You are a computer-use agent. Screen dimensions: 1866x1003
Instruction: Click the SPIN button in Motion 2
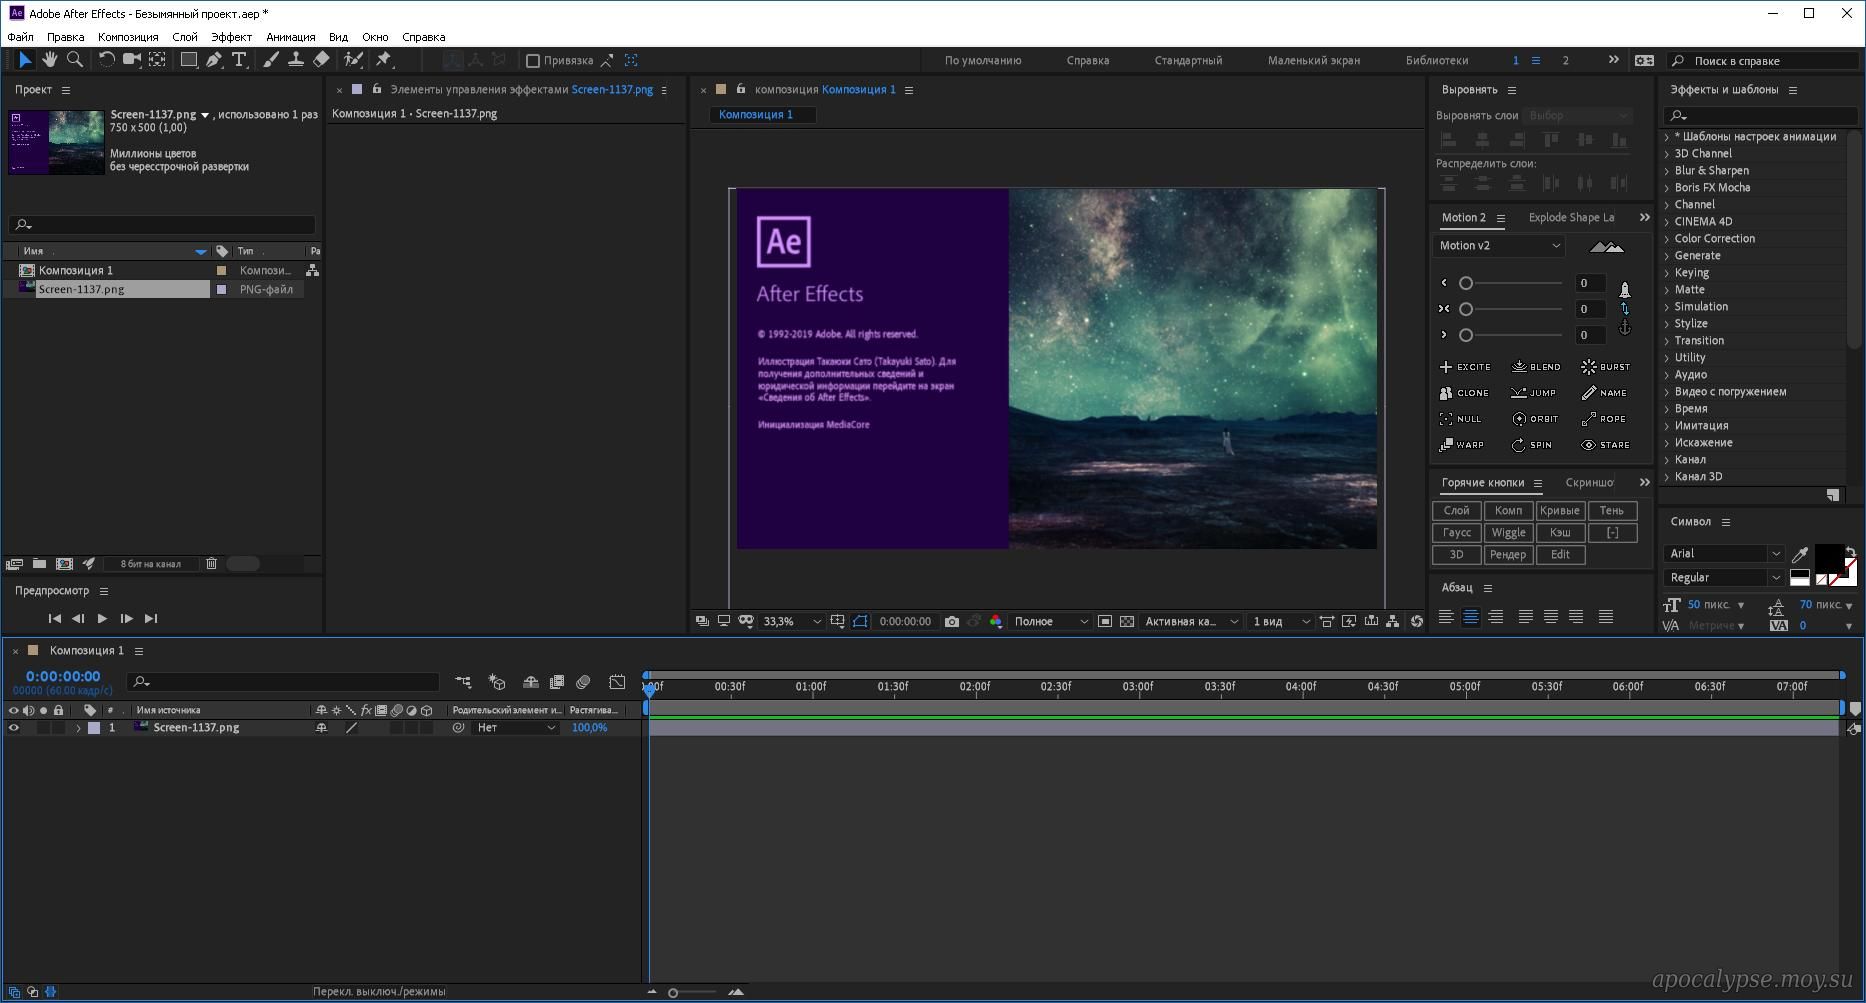coord(1532,445)
